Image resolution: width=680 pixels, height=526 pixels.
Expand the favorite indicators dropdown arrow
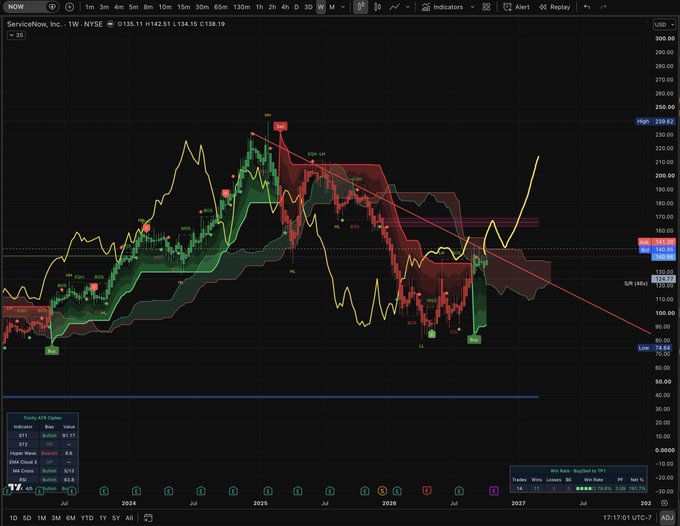(472, 7)
